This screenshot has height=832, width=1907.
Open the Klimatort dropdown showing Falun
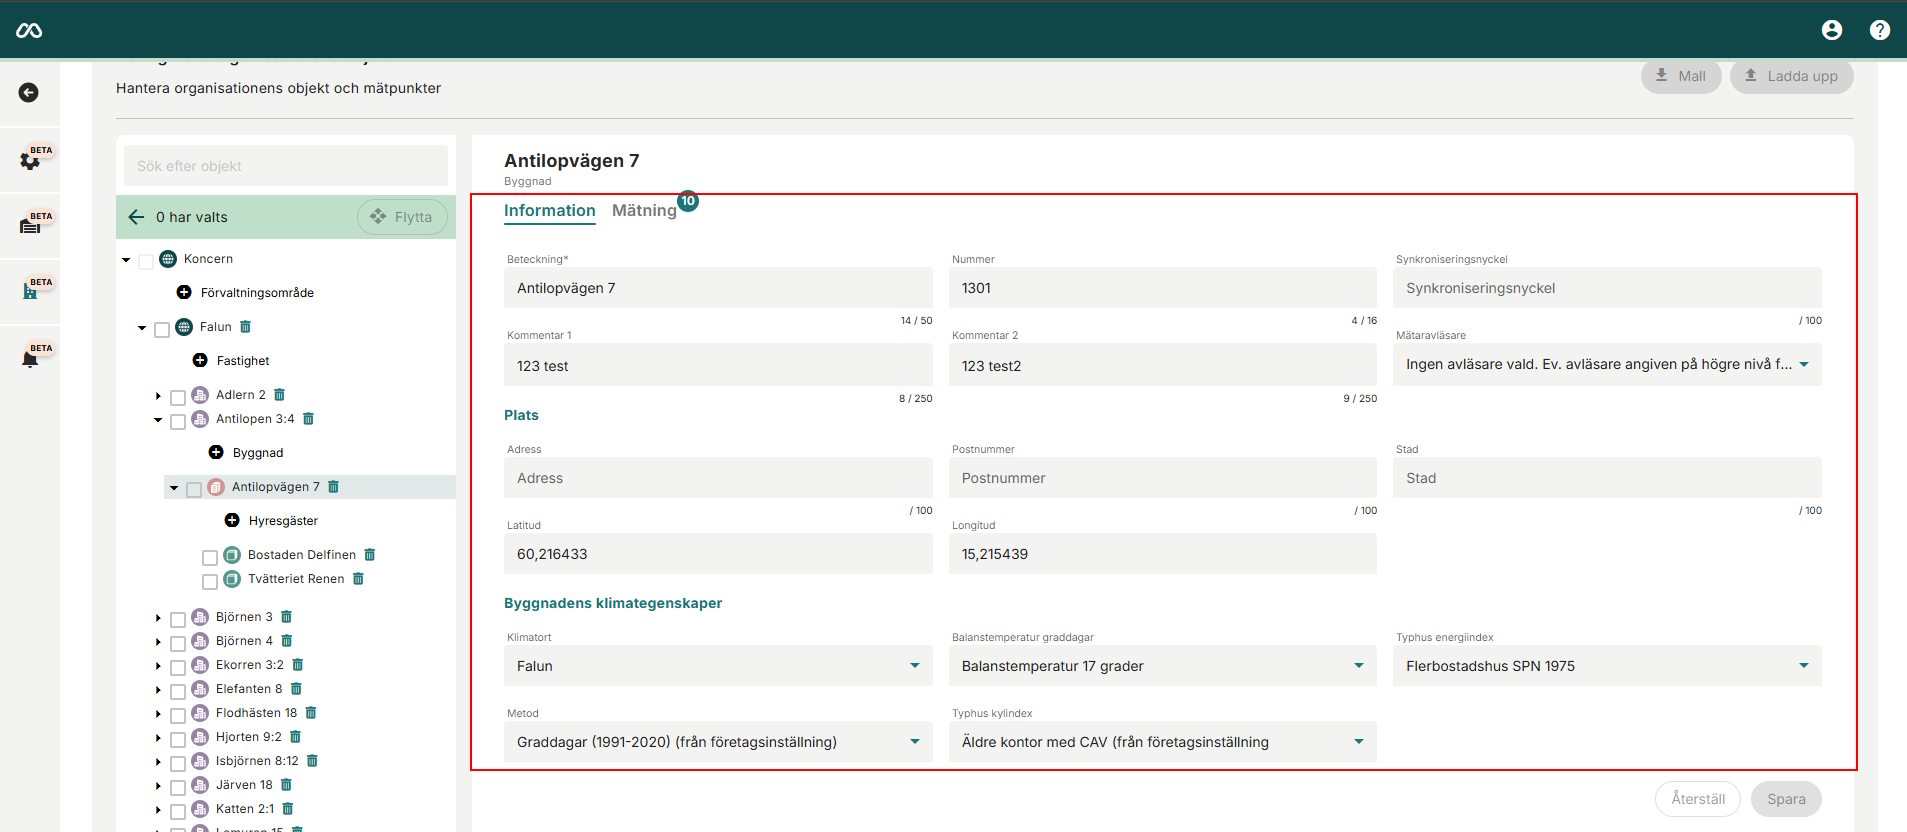pos(717,666)
